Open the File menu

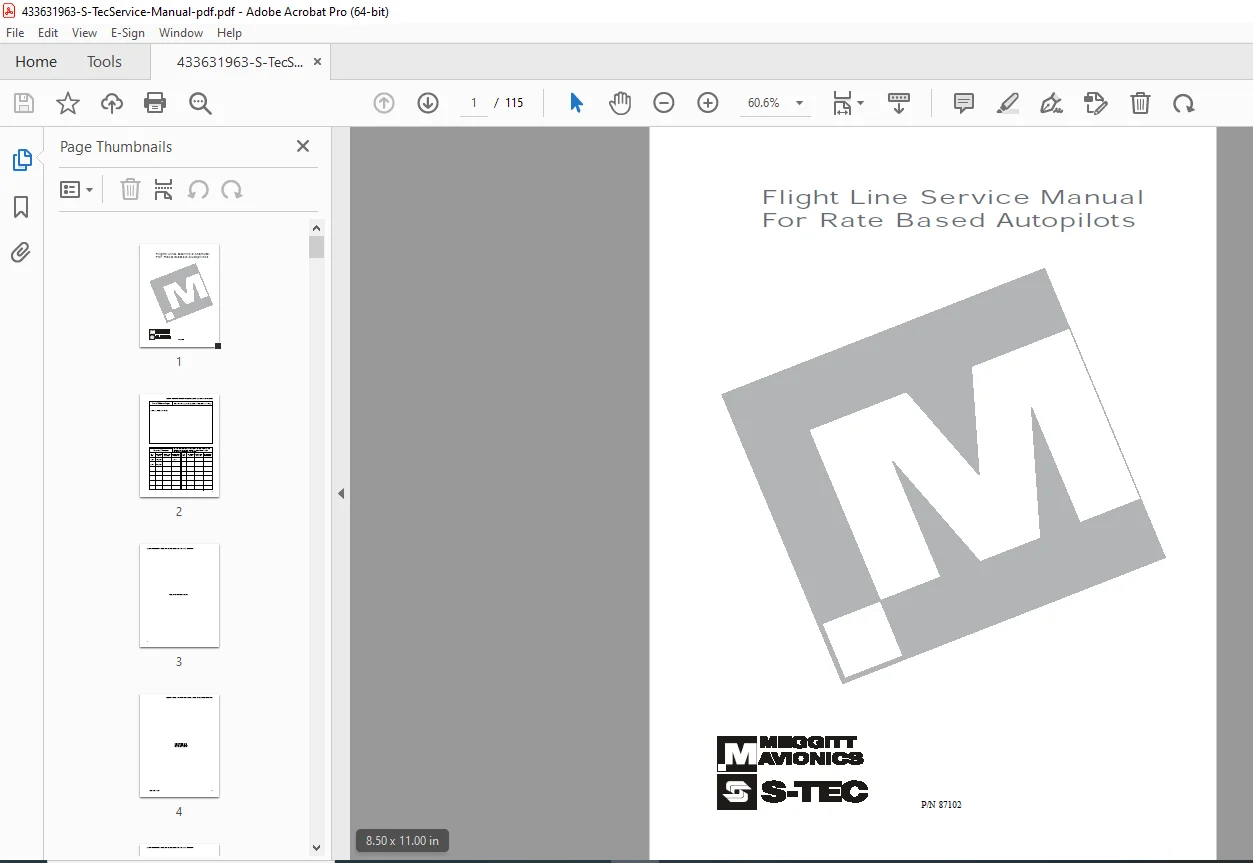(15, 33)
